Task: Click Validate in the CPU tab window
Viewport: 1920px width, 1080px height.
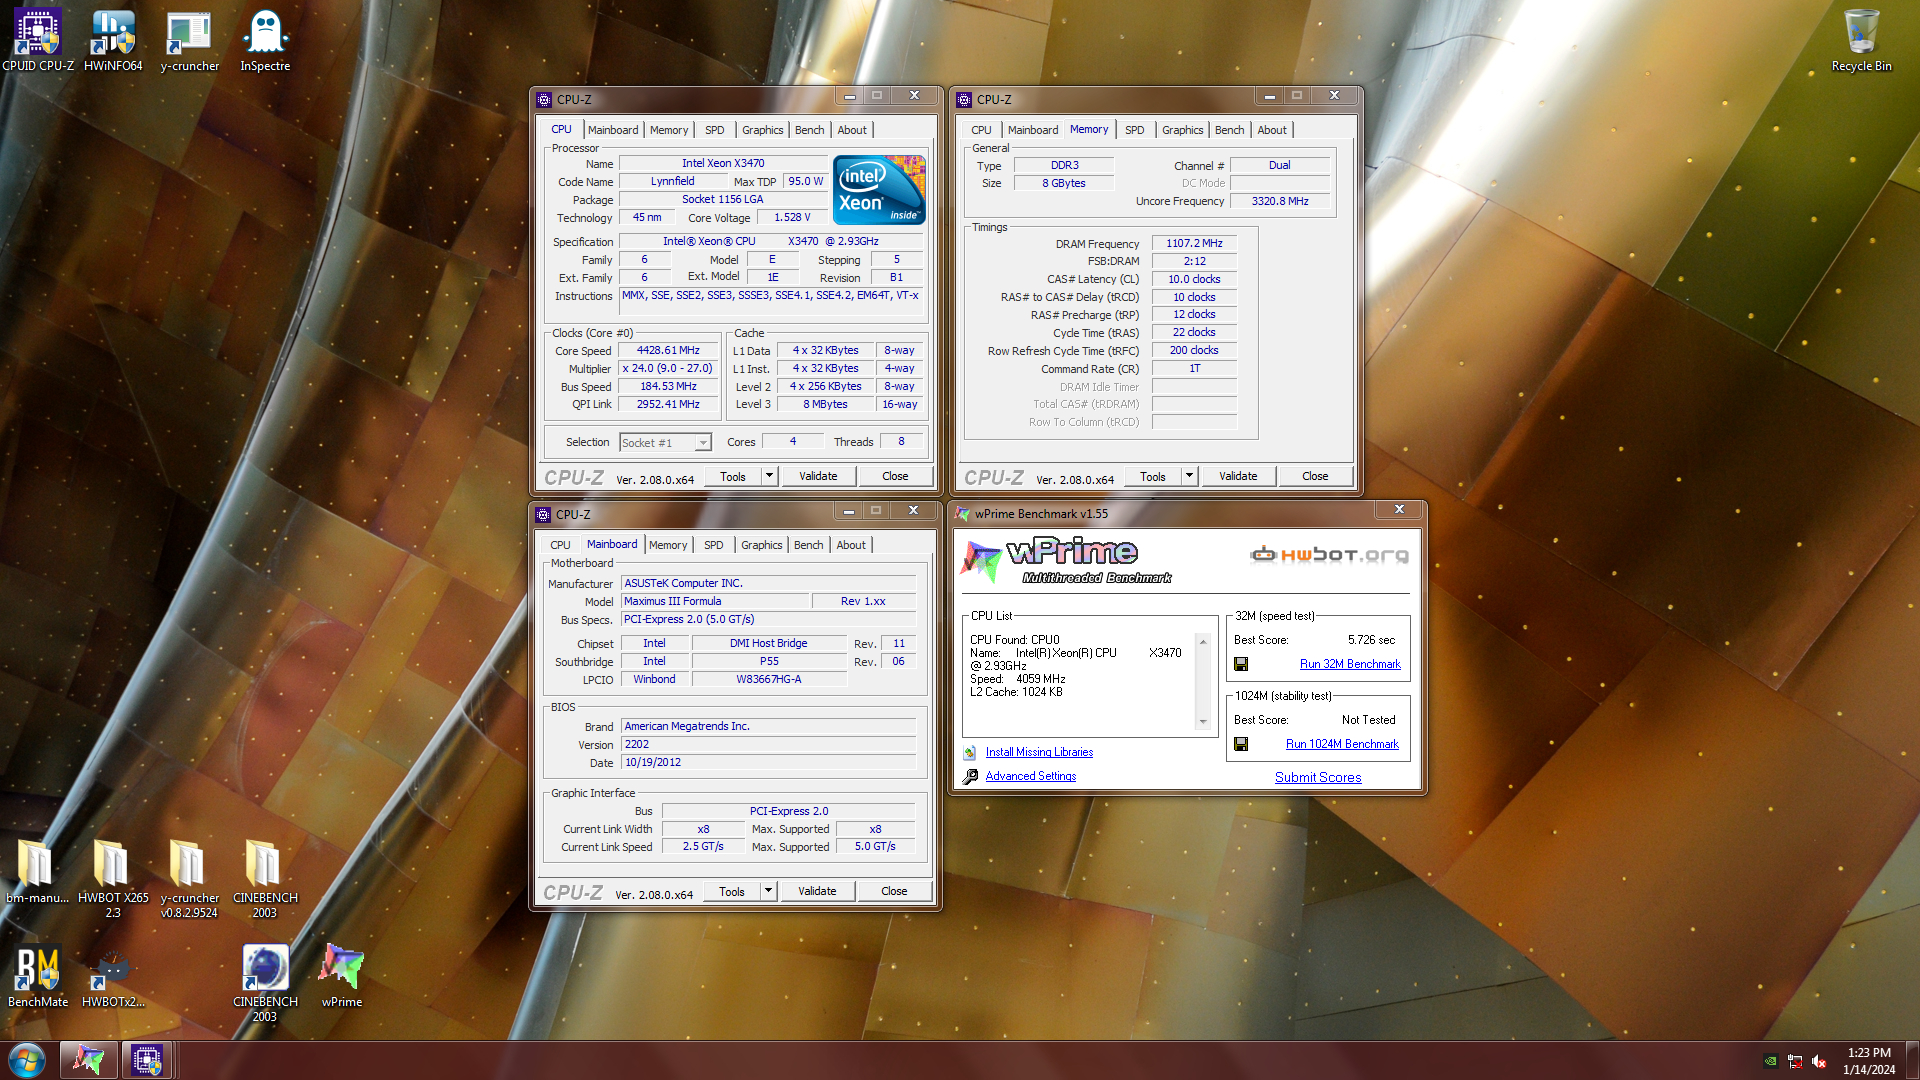Action: (x=818, y=476)
